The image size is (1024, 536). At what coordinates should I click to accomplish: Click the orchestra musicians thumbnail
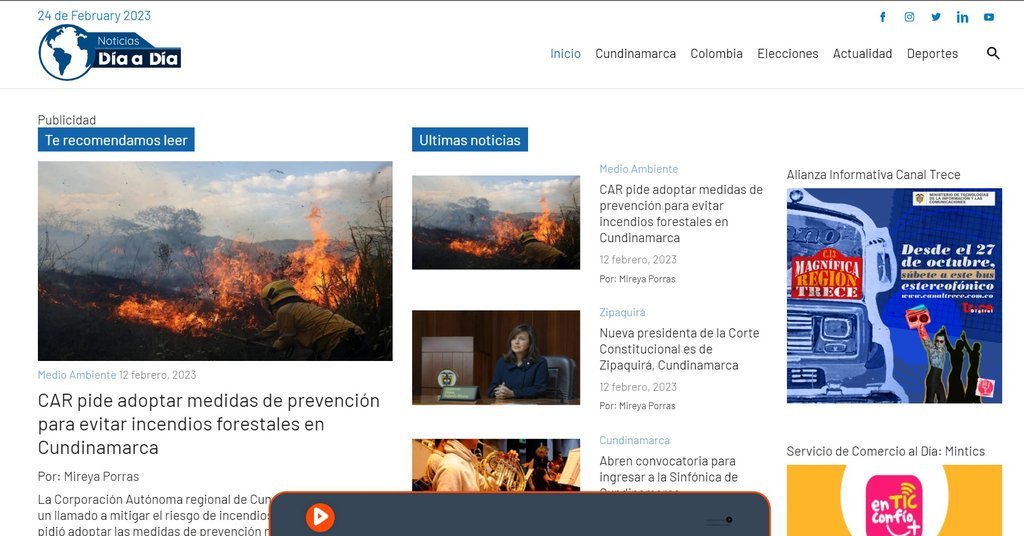point(496,465)
